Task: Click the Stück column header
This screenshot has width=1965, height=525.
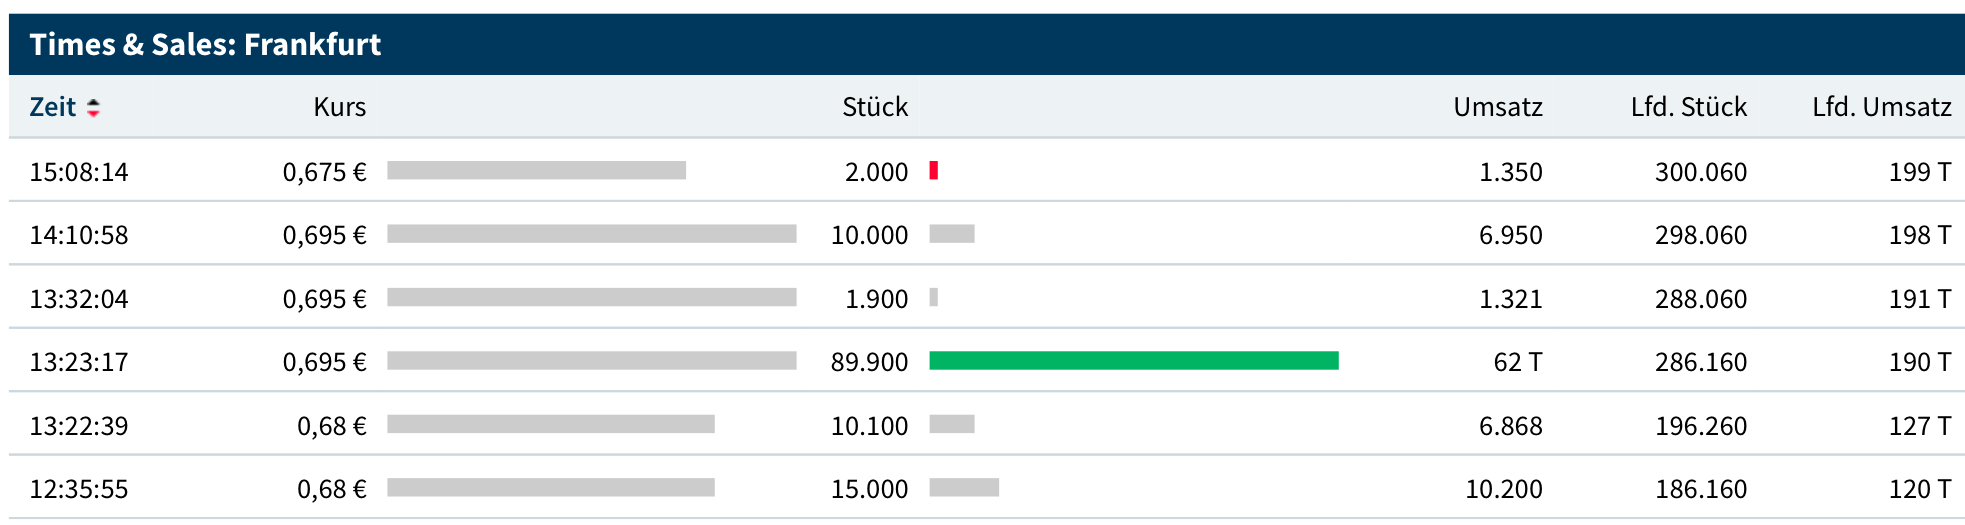Action: (874, 107)
